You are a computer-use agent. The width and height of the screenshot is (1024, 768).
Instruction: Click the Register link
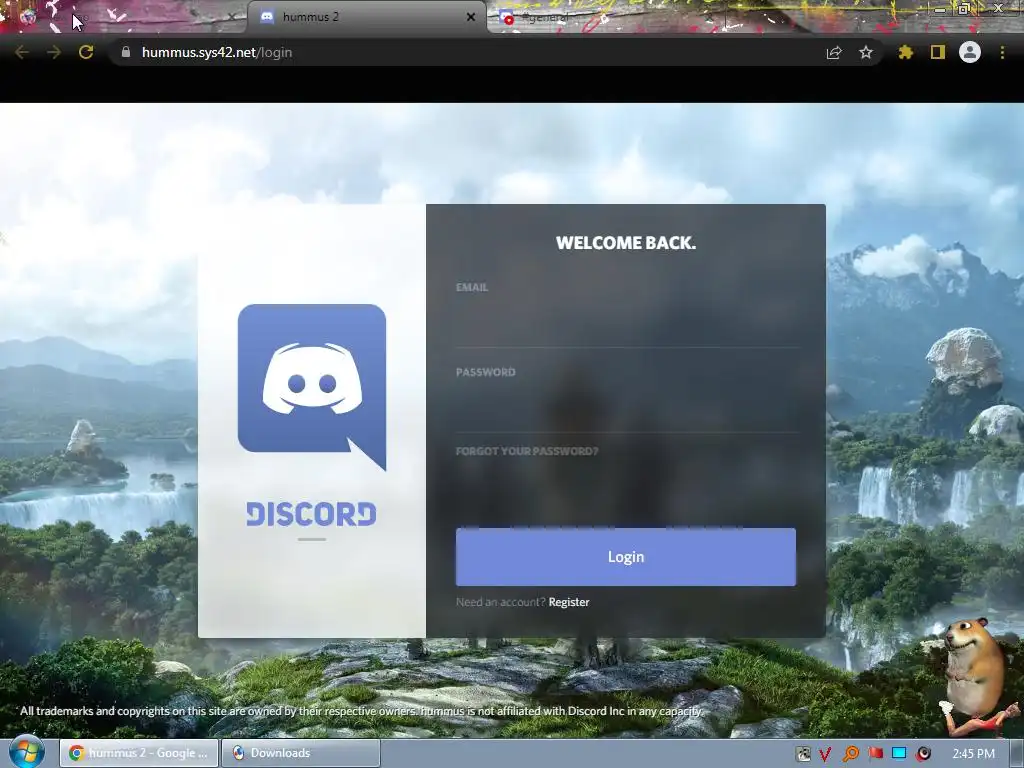click(569, 602)
